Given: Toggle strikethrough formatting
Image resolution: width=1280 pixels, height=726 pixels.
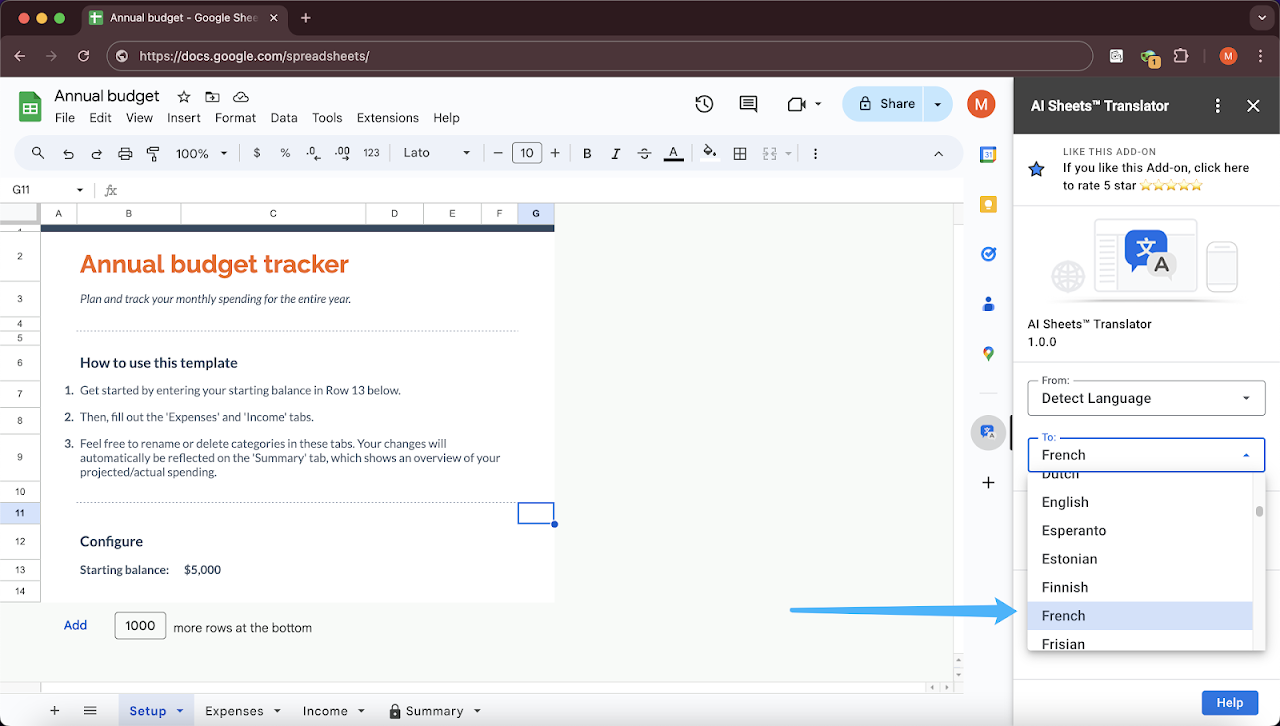Looking at the screenshot, I should 643,153.
